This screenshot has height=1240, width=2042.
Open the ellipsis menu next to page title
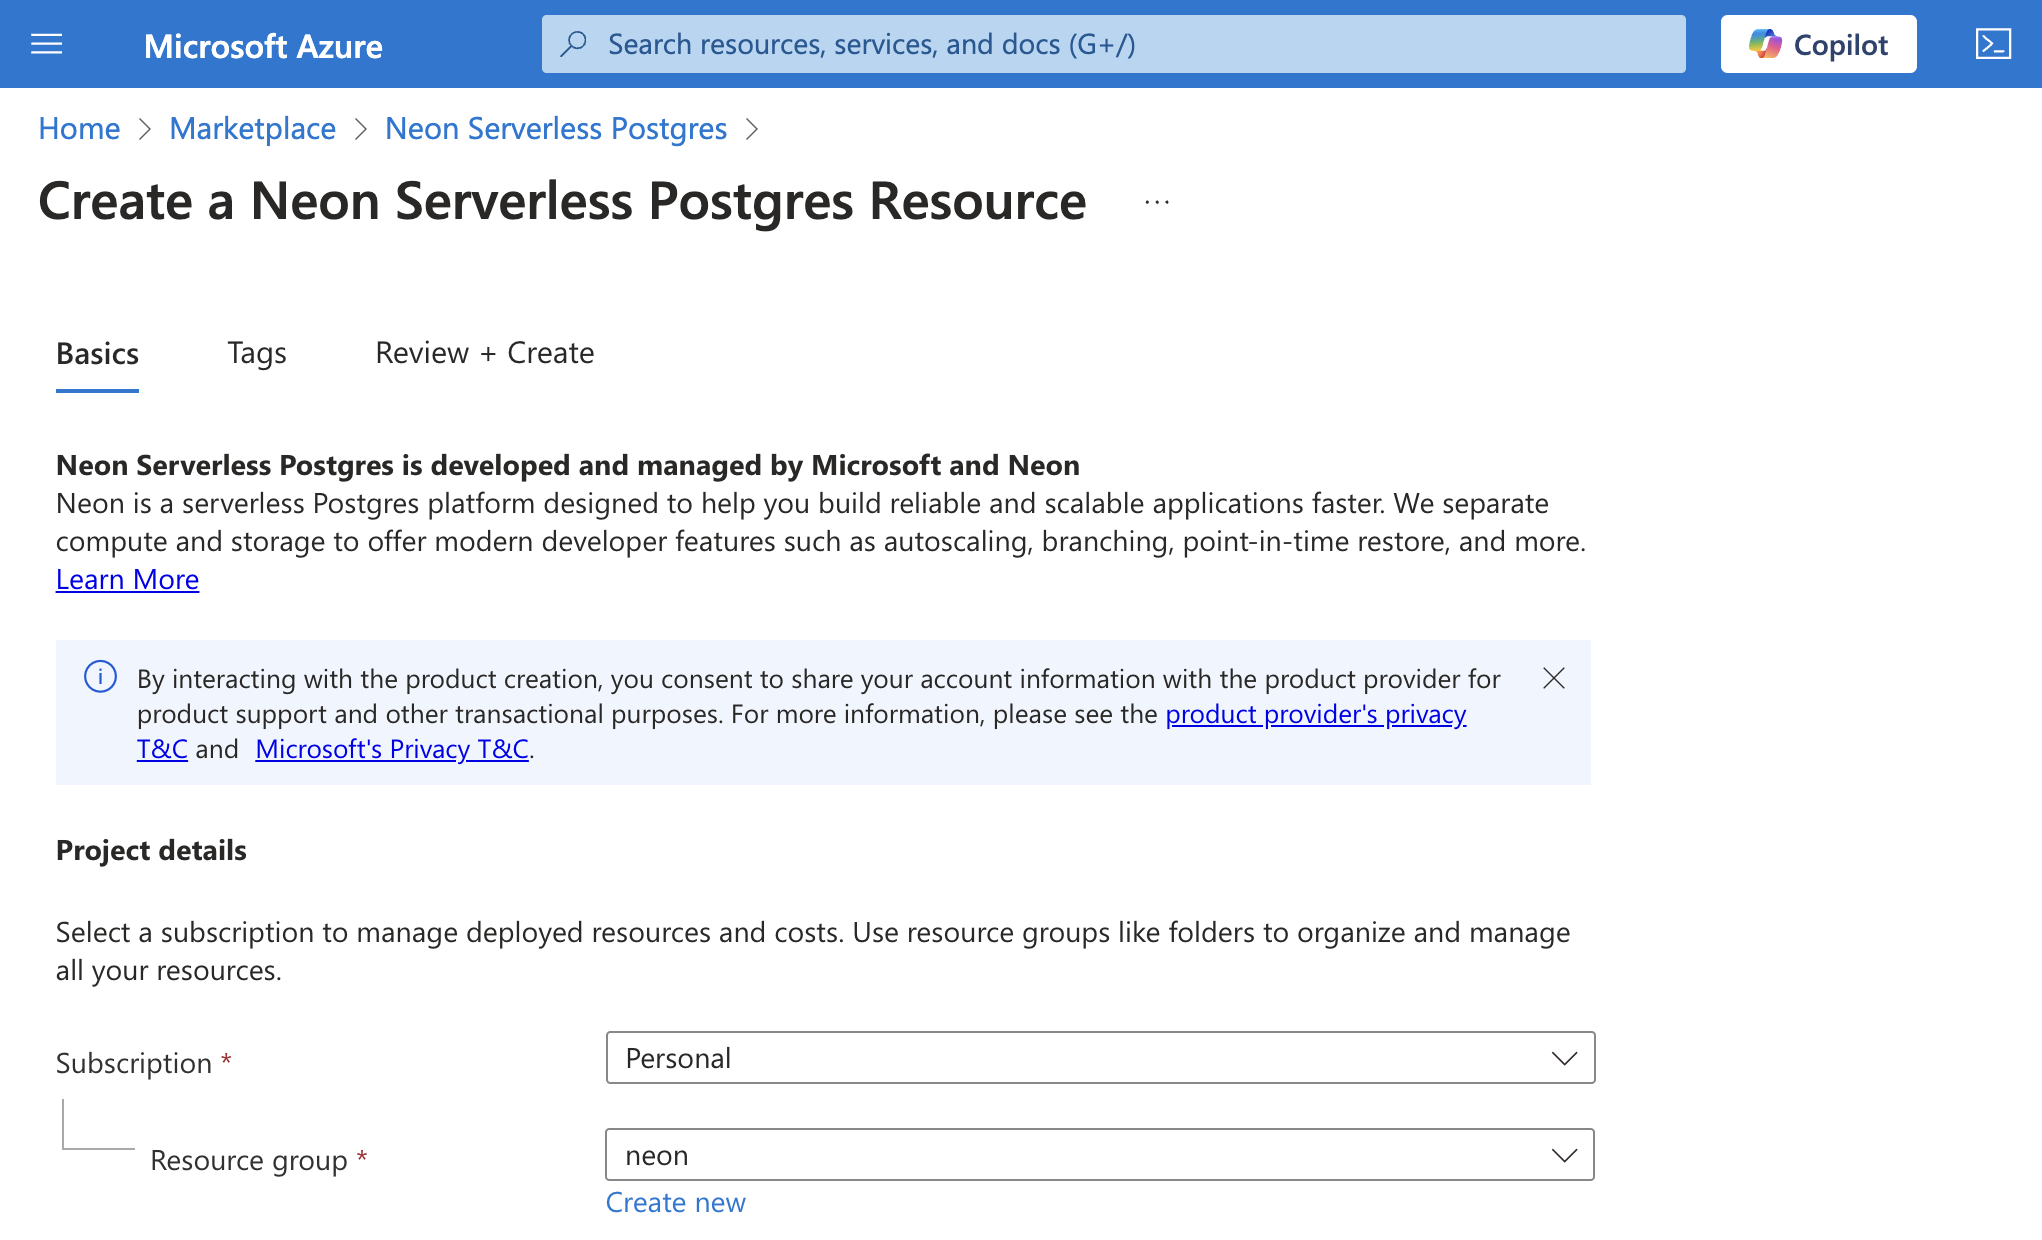1156,203
